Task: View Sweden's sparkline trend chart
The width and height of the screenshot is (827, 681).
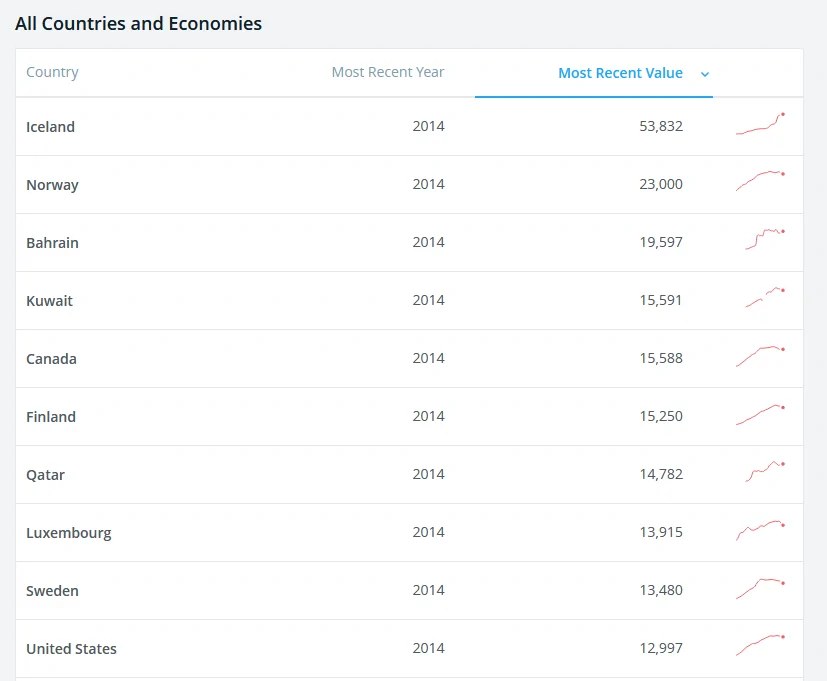Action: click(x=761, y=588)
